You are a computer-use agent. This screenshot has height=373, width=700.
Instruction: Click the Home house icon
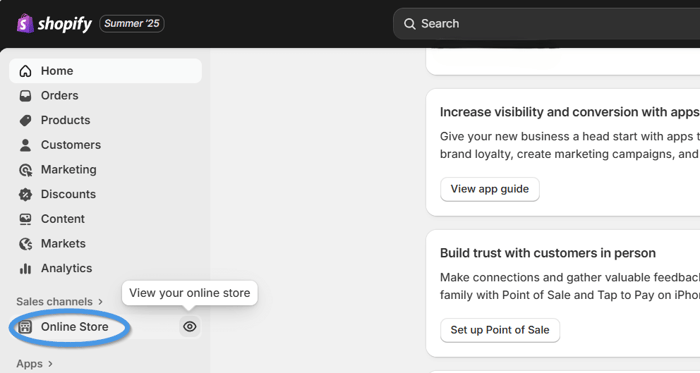tap(25, 71)
